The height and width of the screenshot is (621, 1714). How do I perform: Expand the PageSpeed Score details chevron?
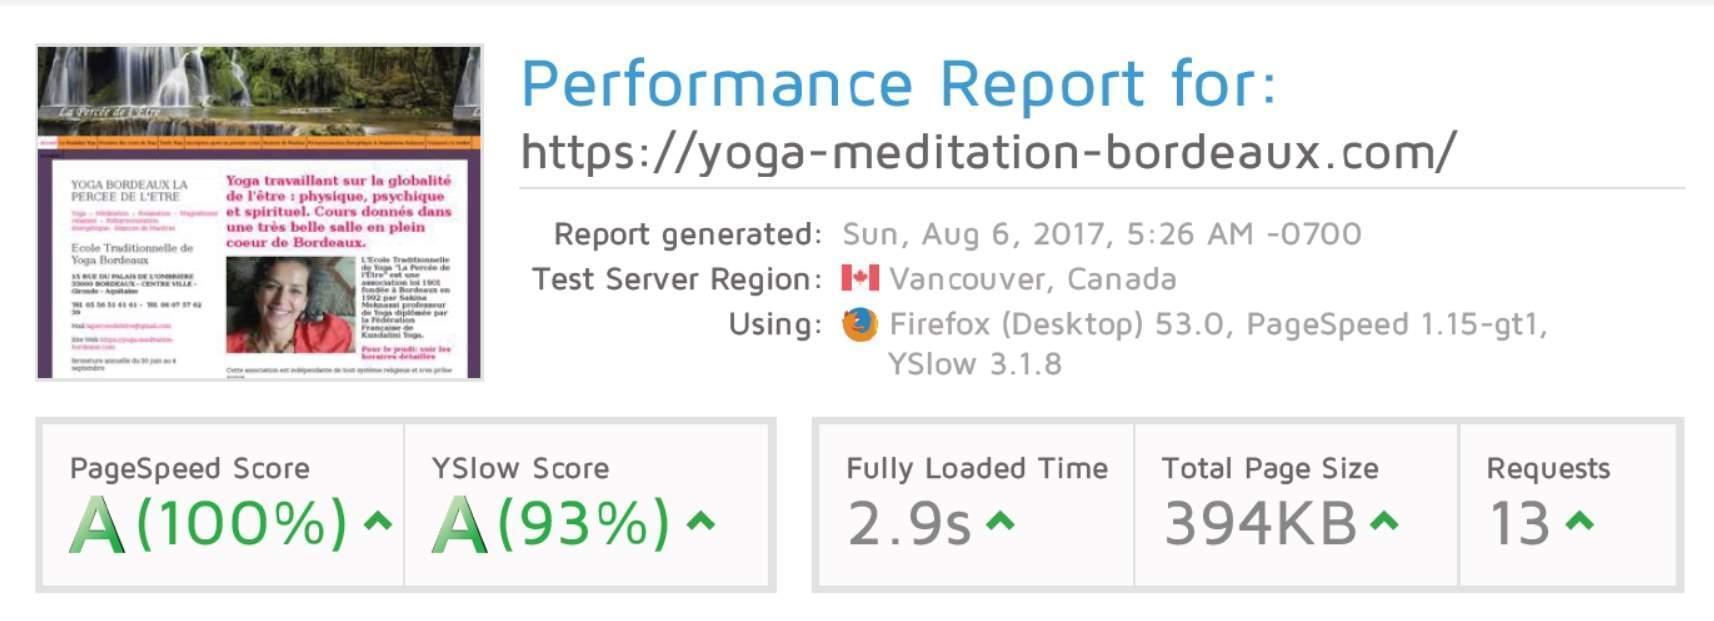[x=377, y=522]
